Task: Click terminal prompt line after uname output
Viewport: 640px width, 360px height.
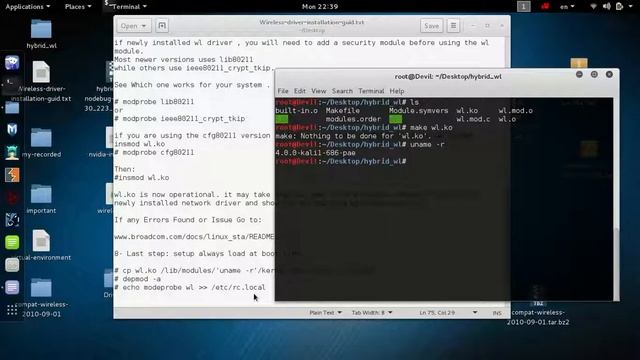Action: pyautogui.click(x=341, y=162)
